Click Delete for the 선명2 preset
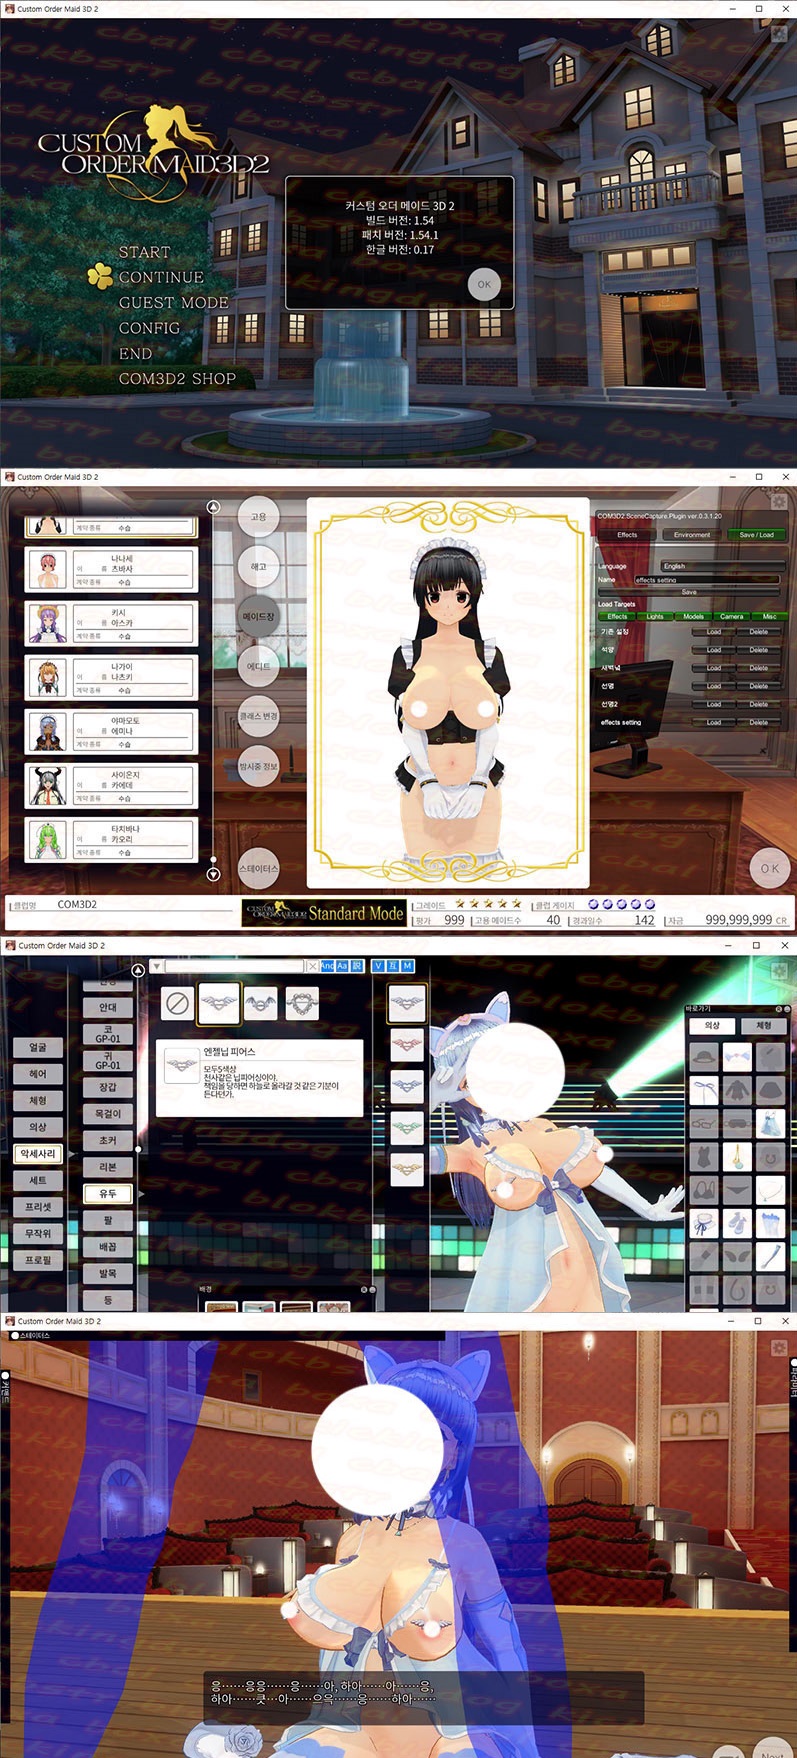 [759, 704]
